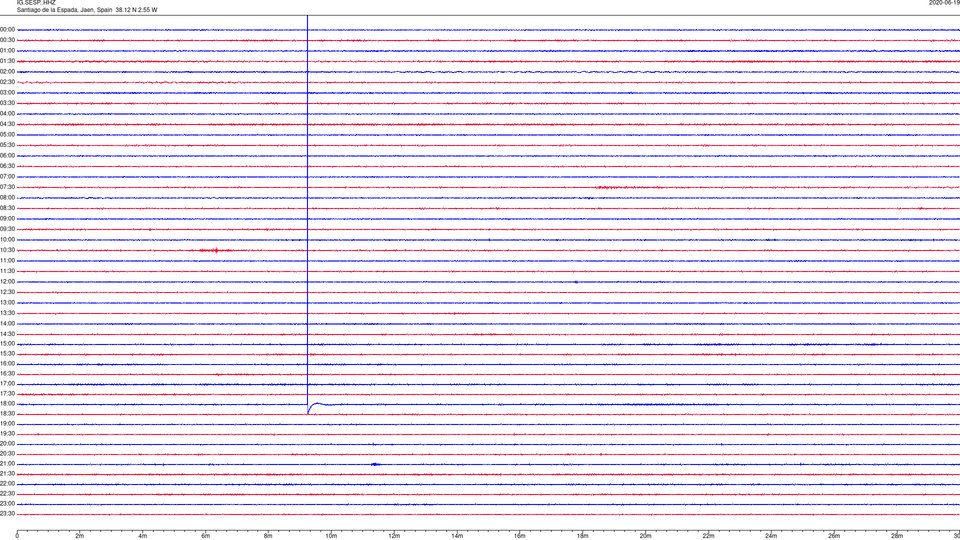Click the 05:00 trace label
The width and height of the screenshot is (960, 540).
click(7, 134)
